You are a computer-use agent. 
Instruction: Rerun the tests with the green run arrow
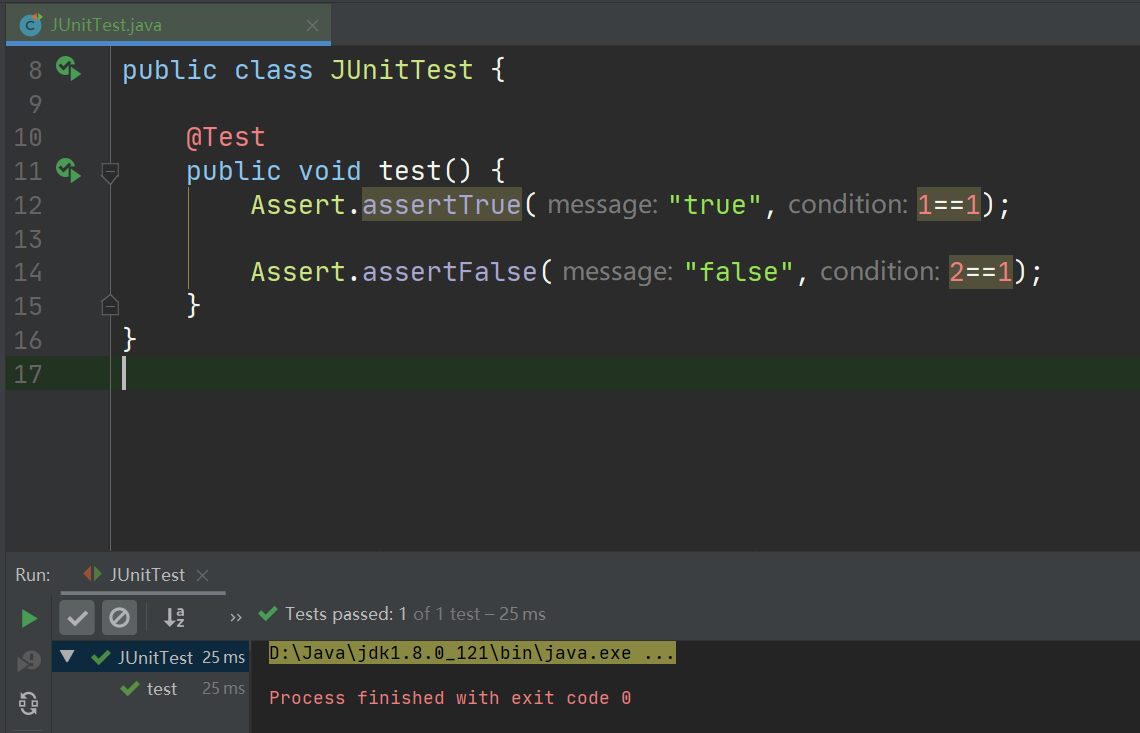pos(28,618)
